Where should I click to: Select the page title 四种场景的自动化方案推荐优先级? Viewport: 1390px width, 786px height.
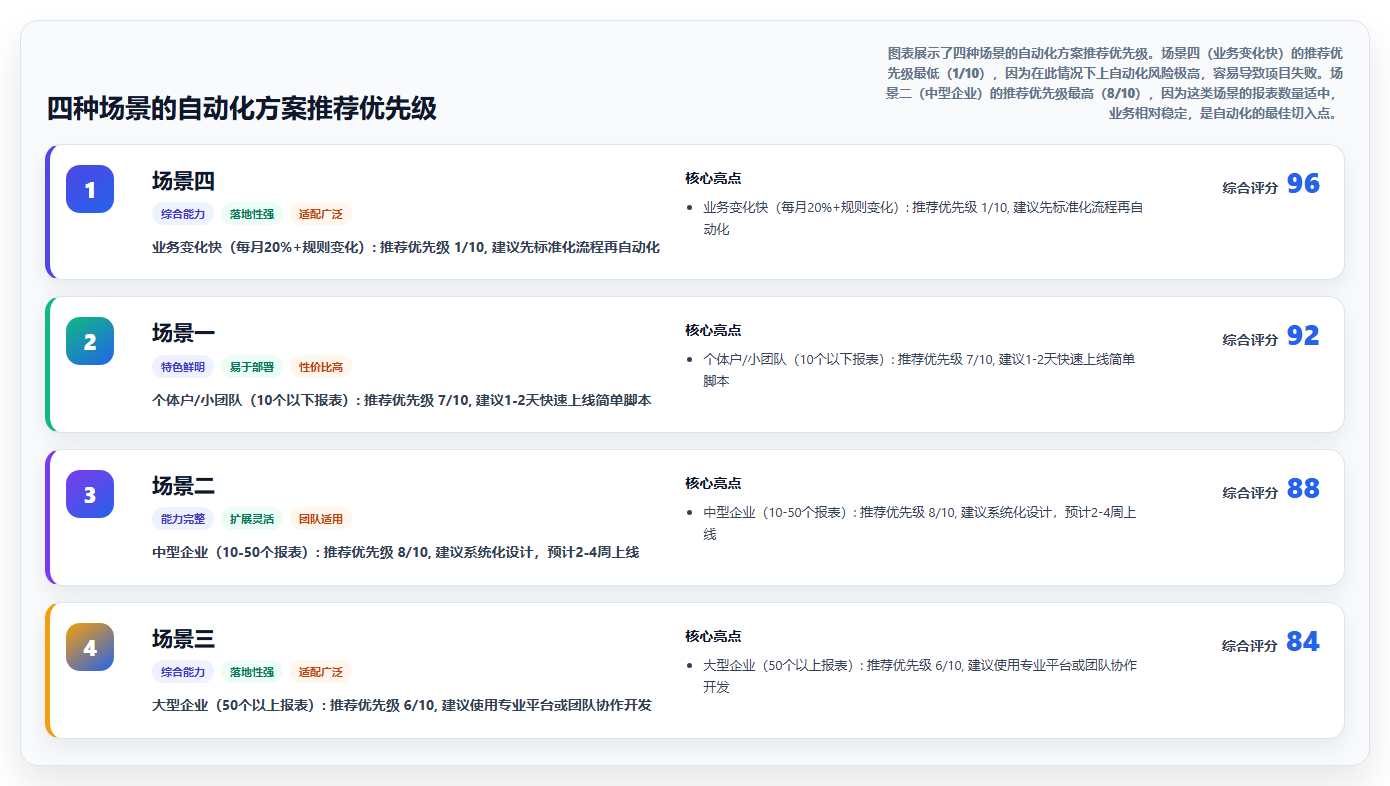pyautogui.click(x=242, y=108)
